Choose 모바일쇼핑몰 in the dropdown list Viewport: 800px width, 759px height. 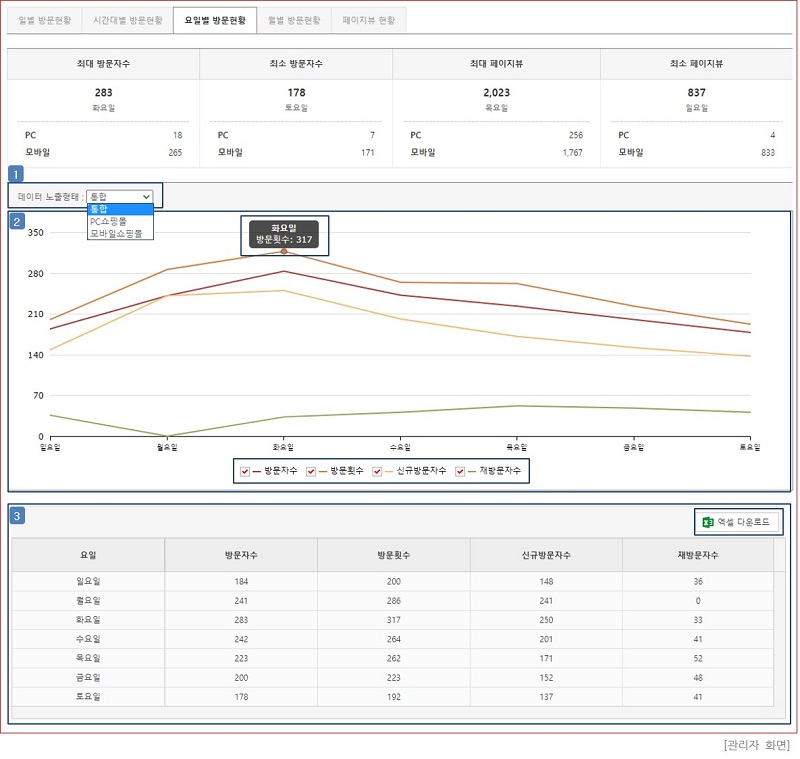116,233
